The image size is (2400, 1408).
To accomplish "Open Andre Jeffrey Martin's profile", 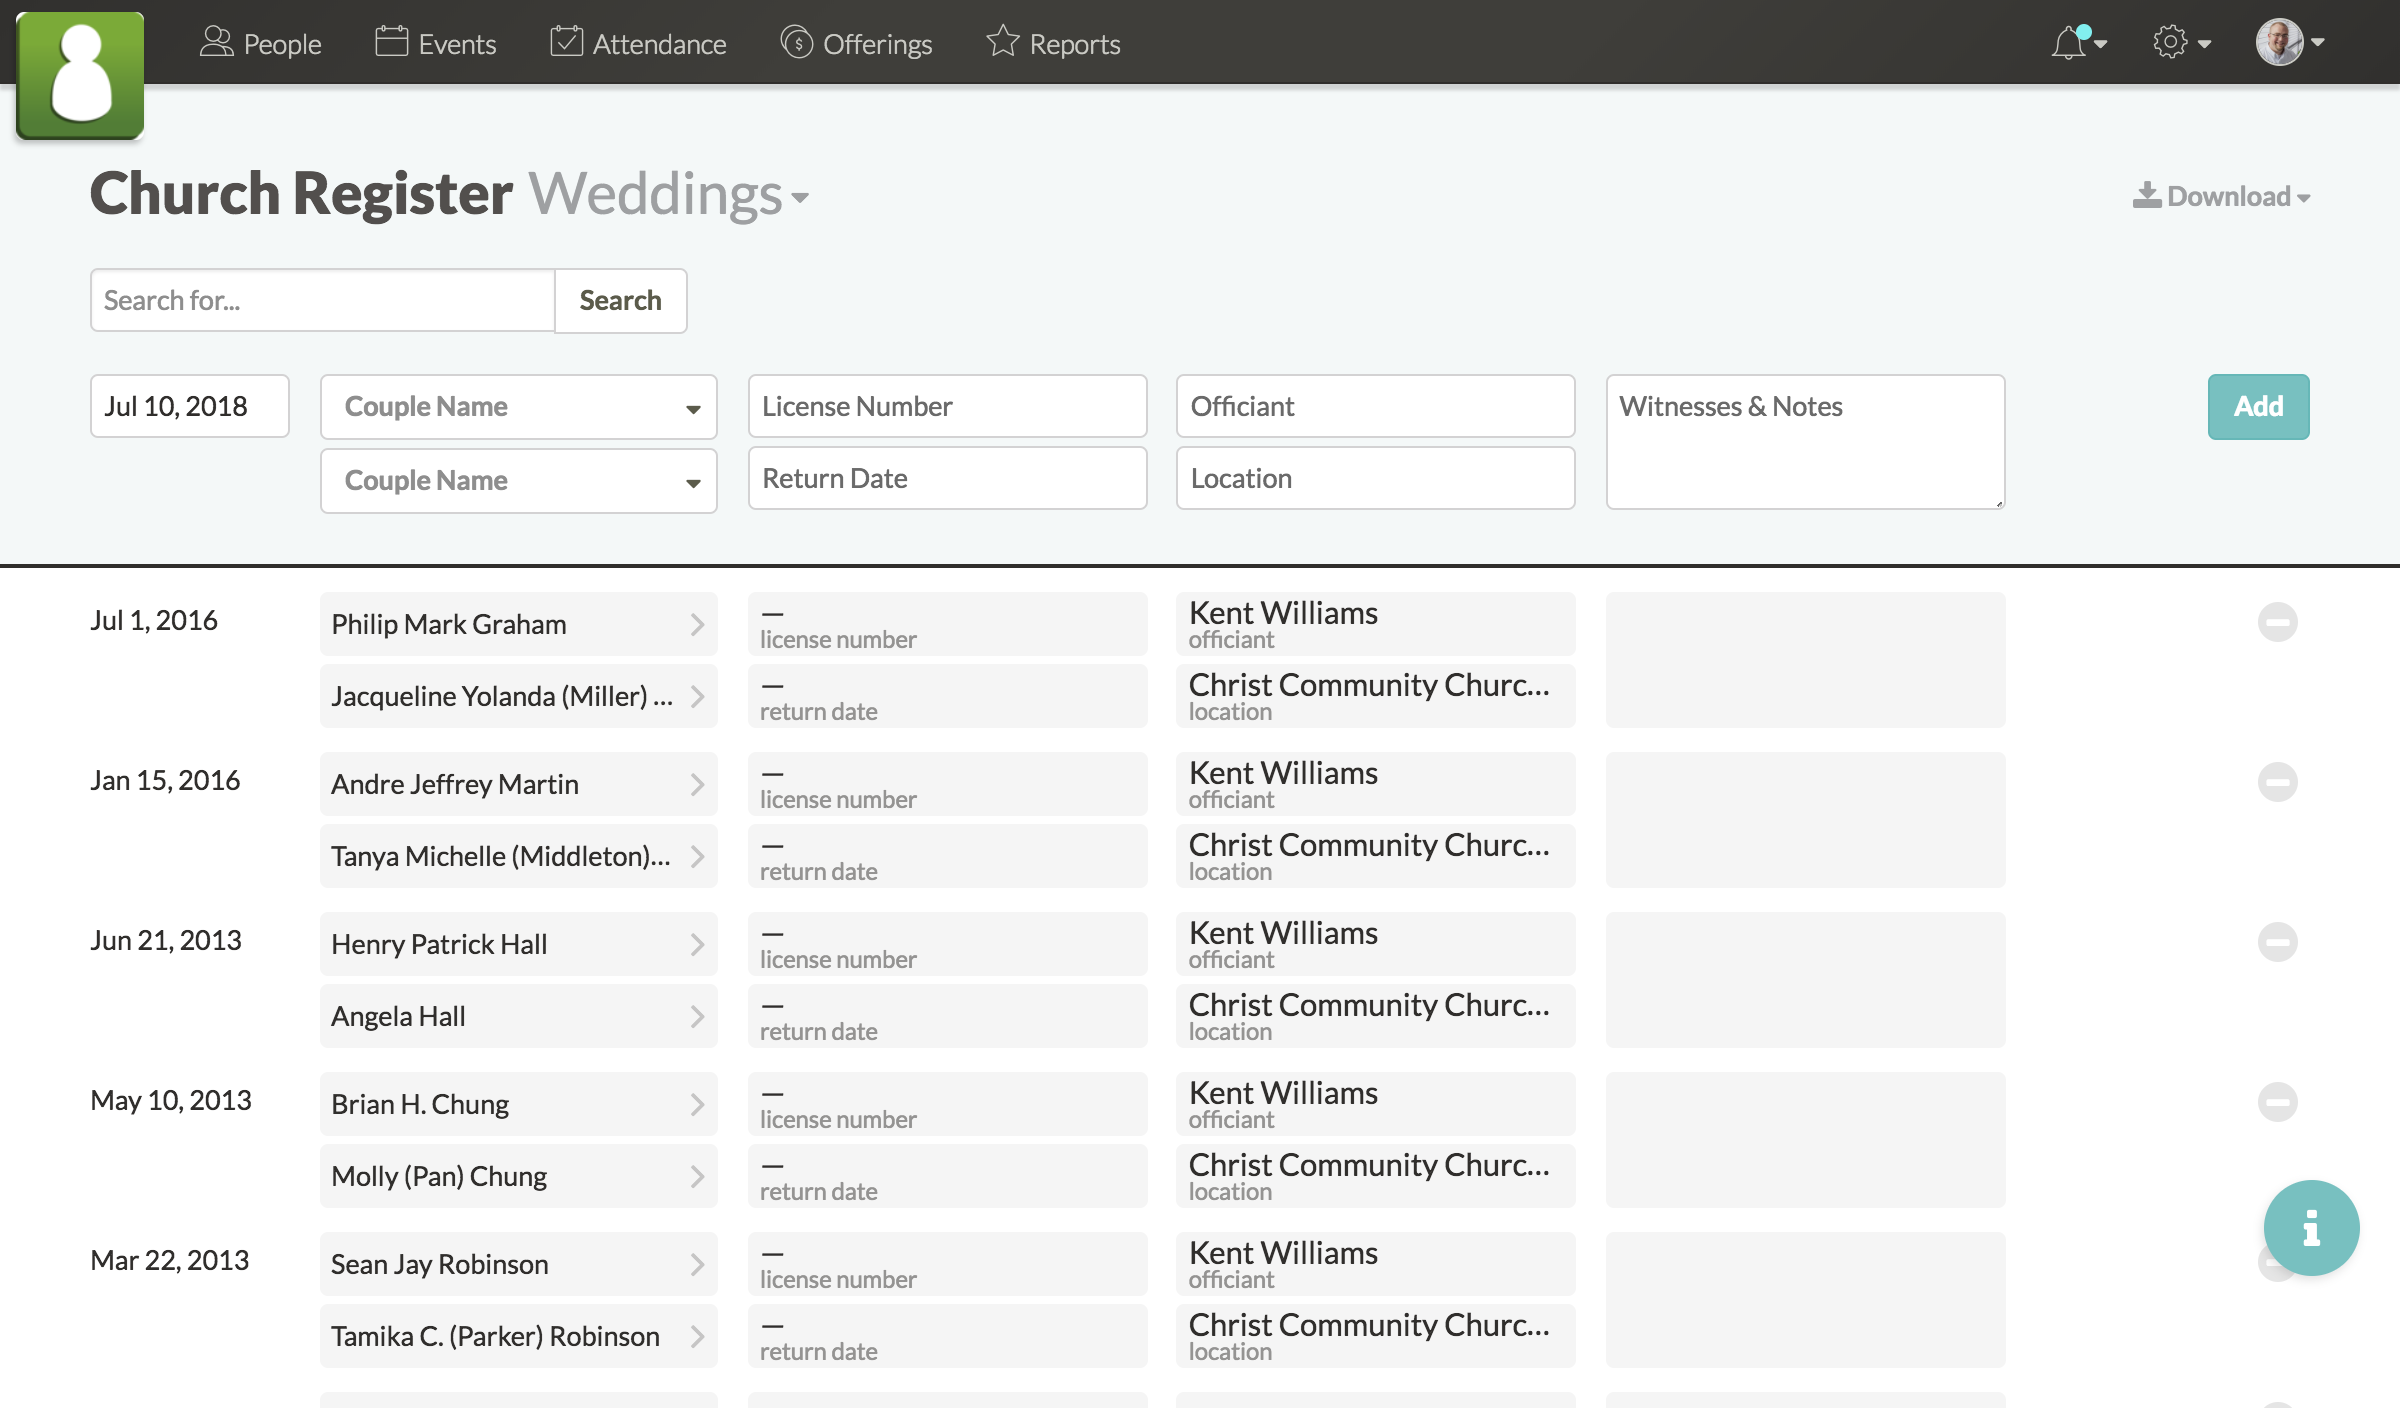I will [x=518, y=784].
